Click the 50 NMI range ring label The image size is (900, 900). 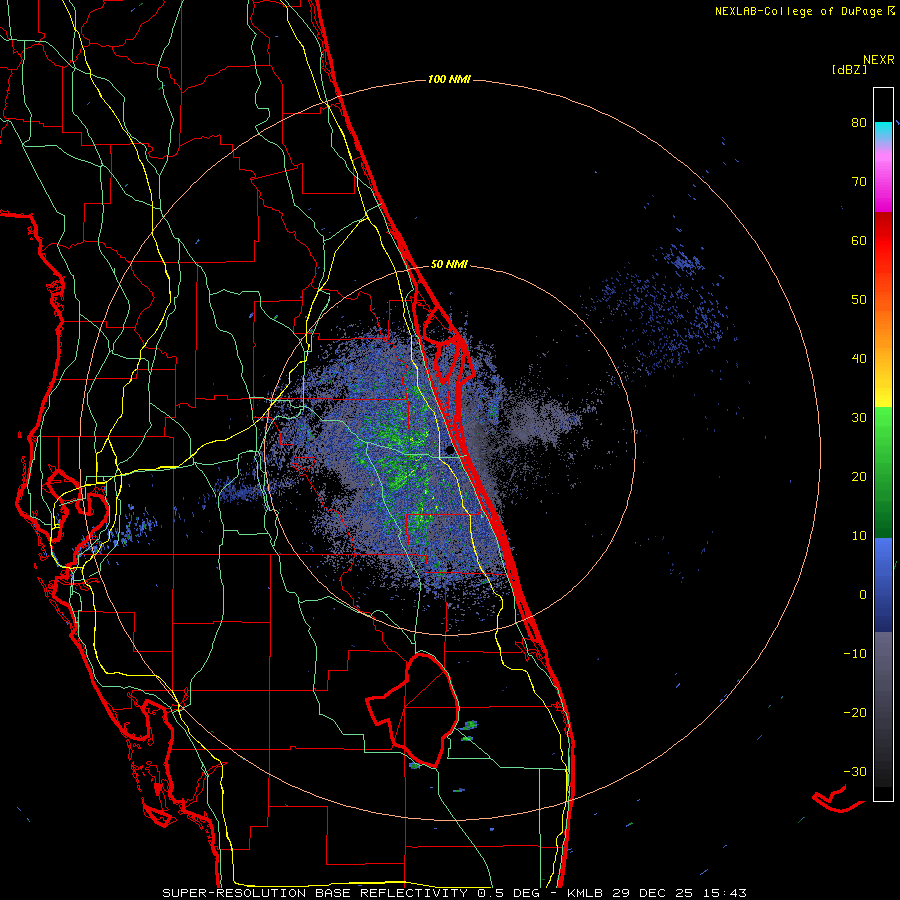tap(449, 265)
